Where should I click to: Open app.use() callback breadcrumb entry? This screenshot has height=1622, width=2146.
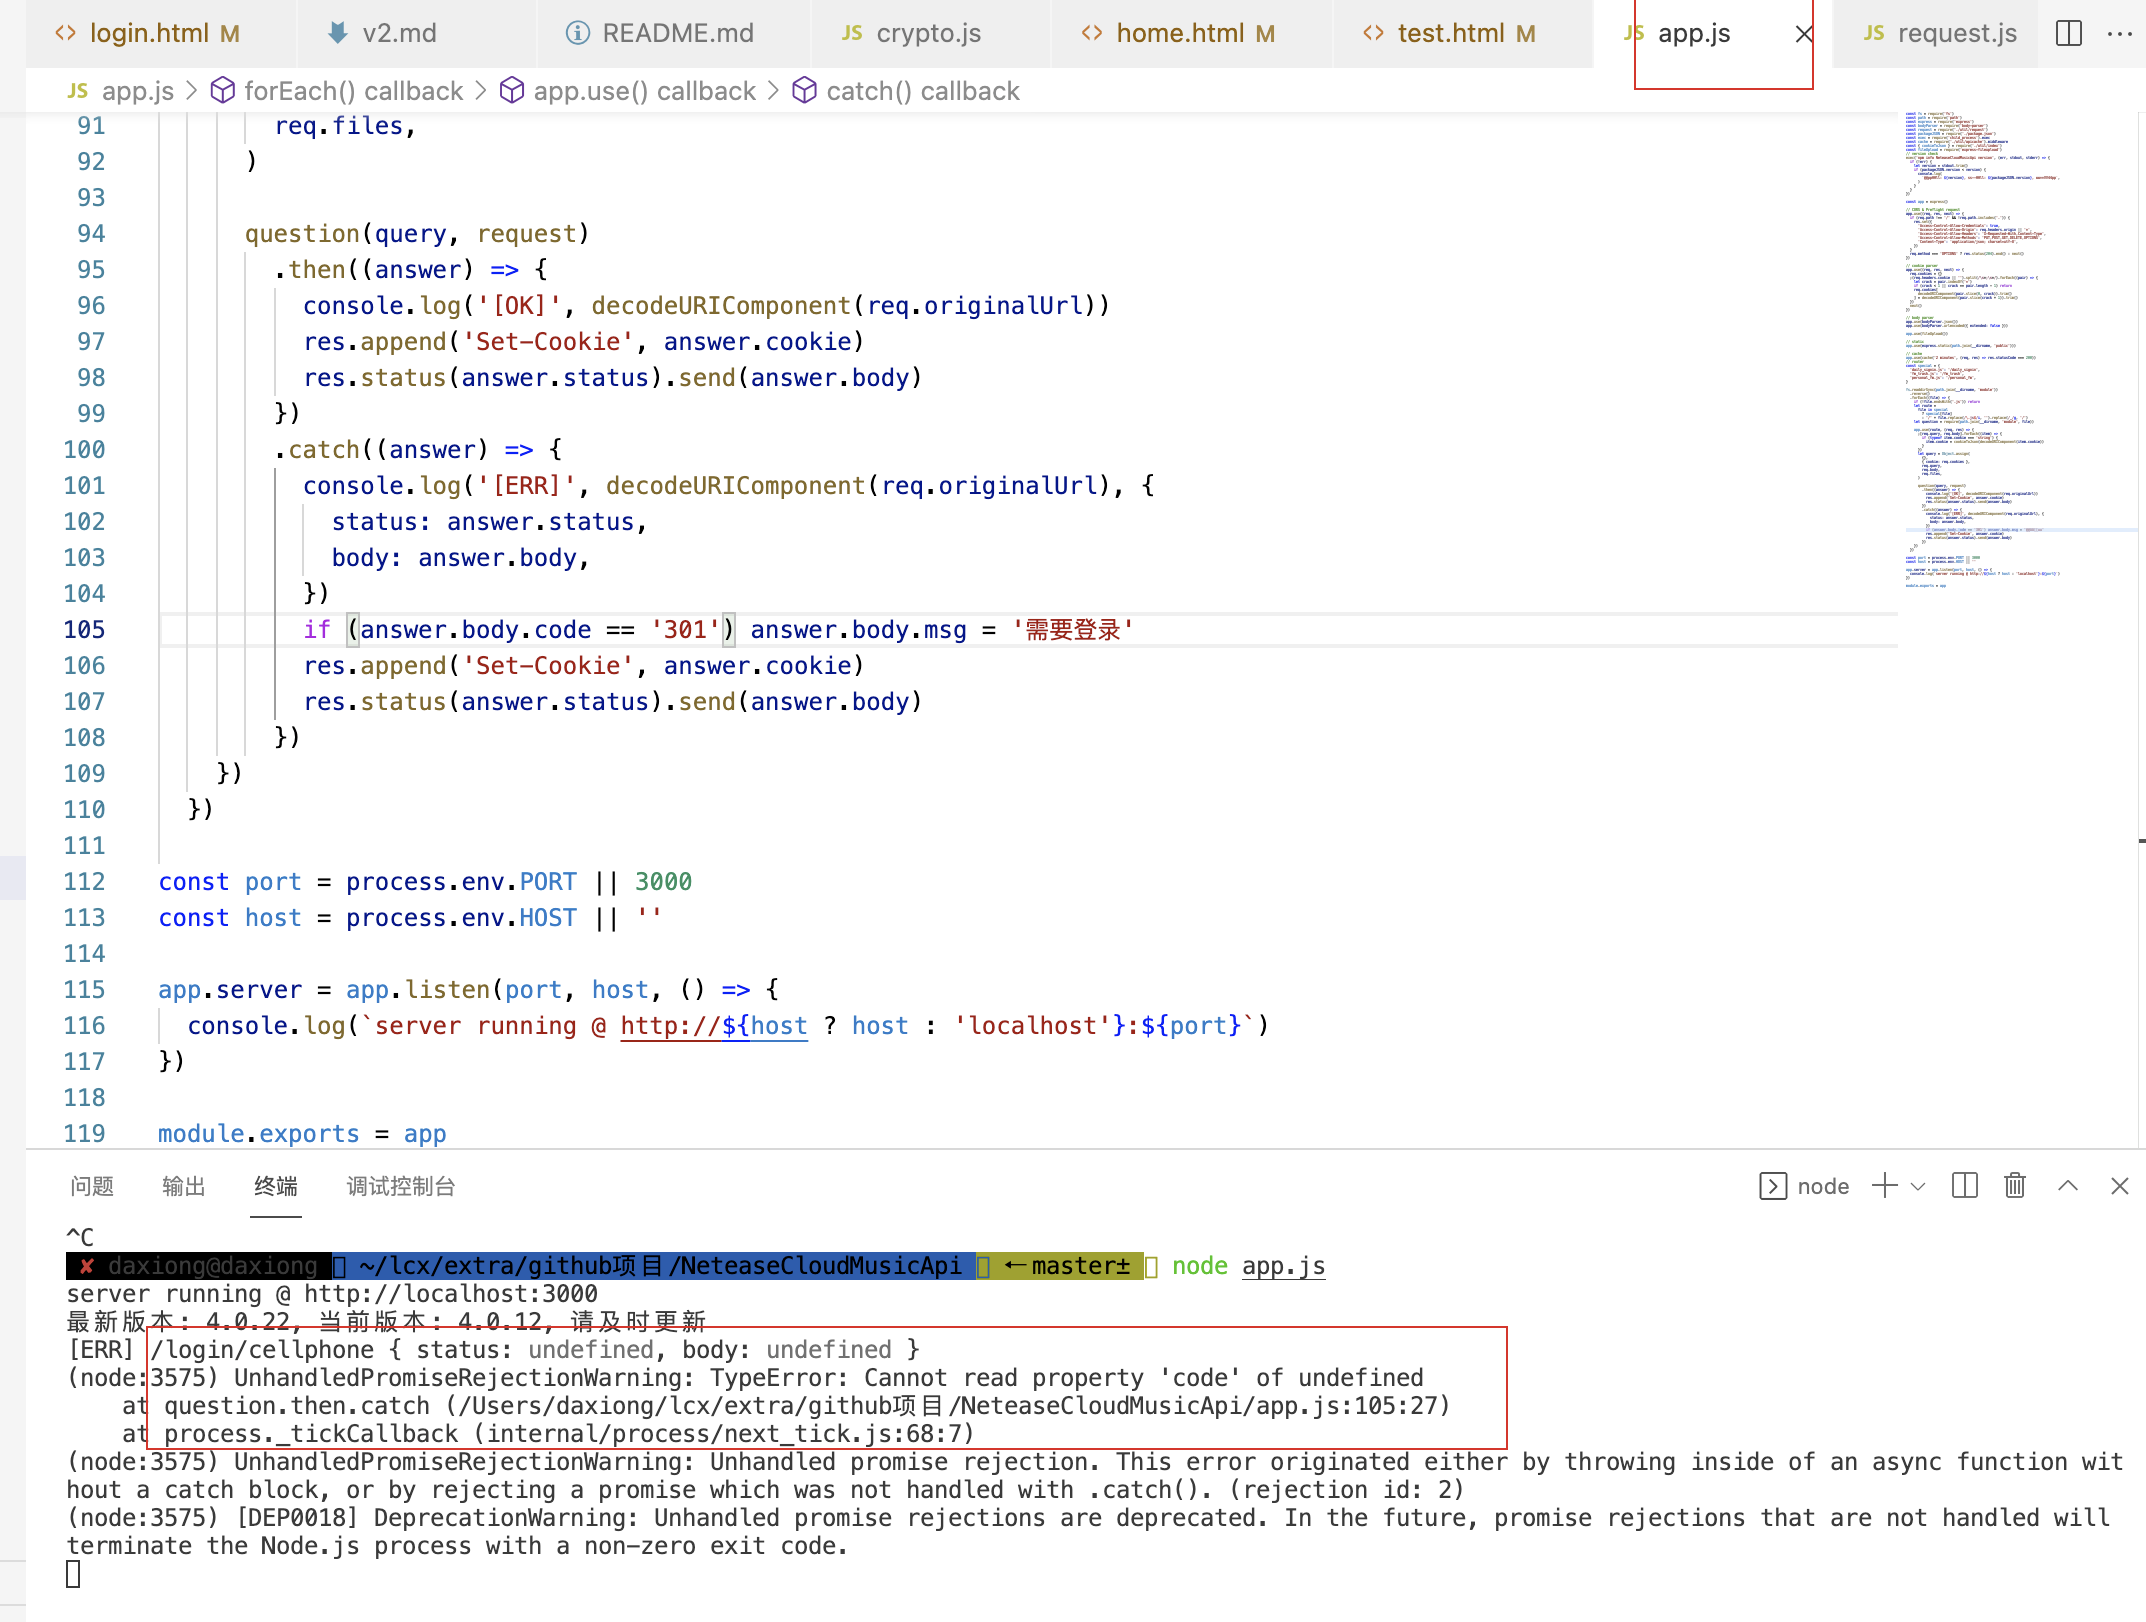tap(643, 90)
